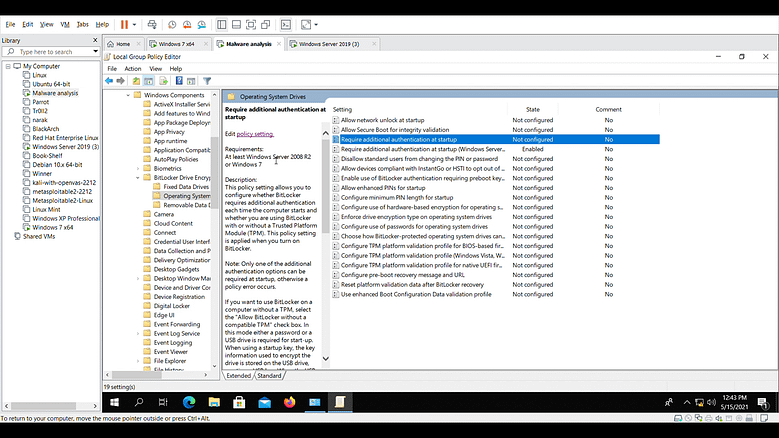779x438 pixels.
Task: Toggle the library sidebar view
Action: tap(222, 24)
